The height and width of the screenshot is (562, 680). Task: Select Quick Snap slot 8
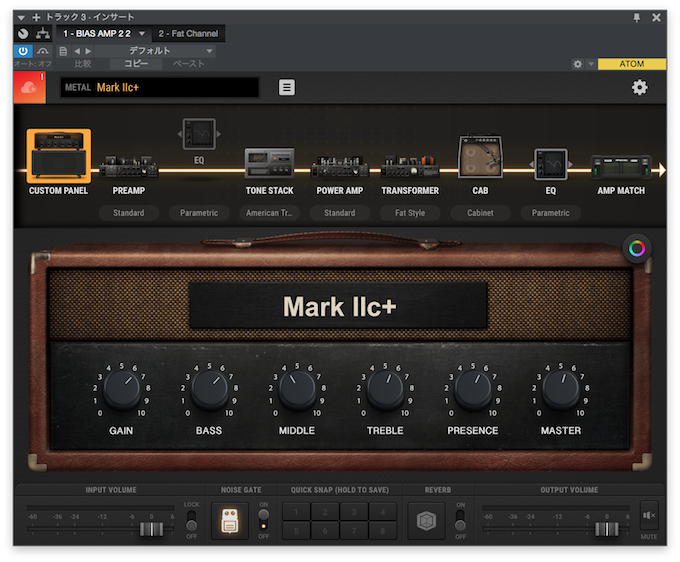pos(382,530)
